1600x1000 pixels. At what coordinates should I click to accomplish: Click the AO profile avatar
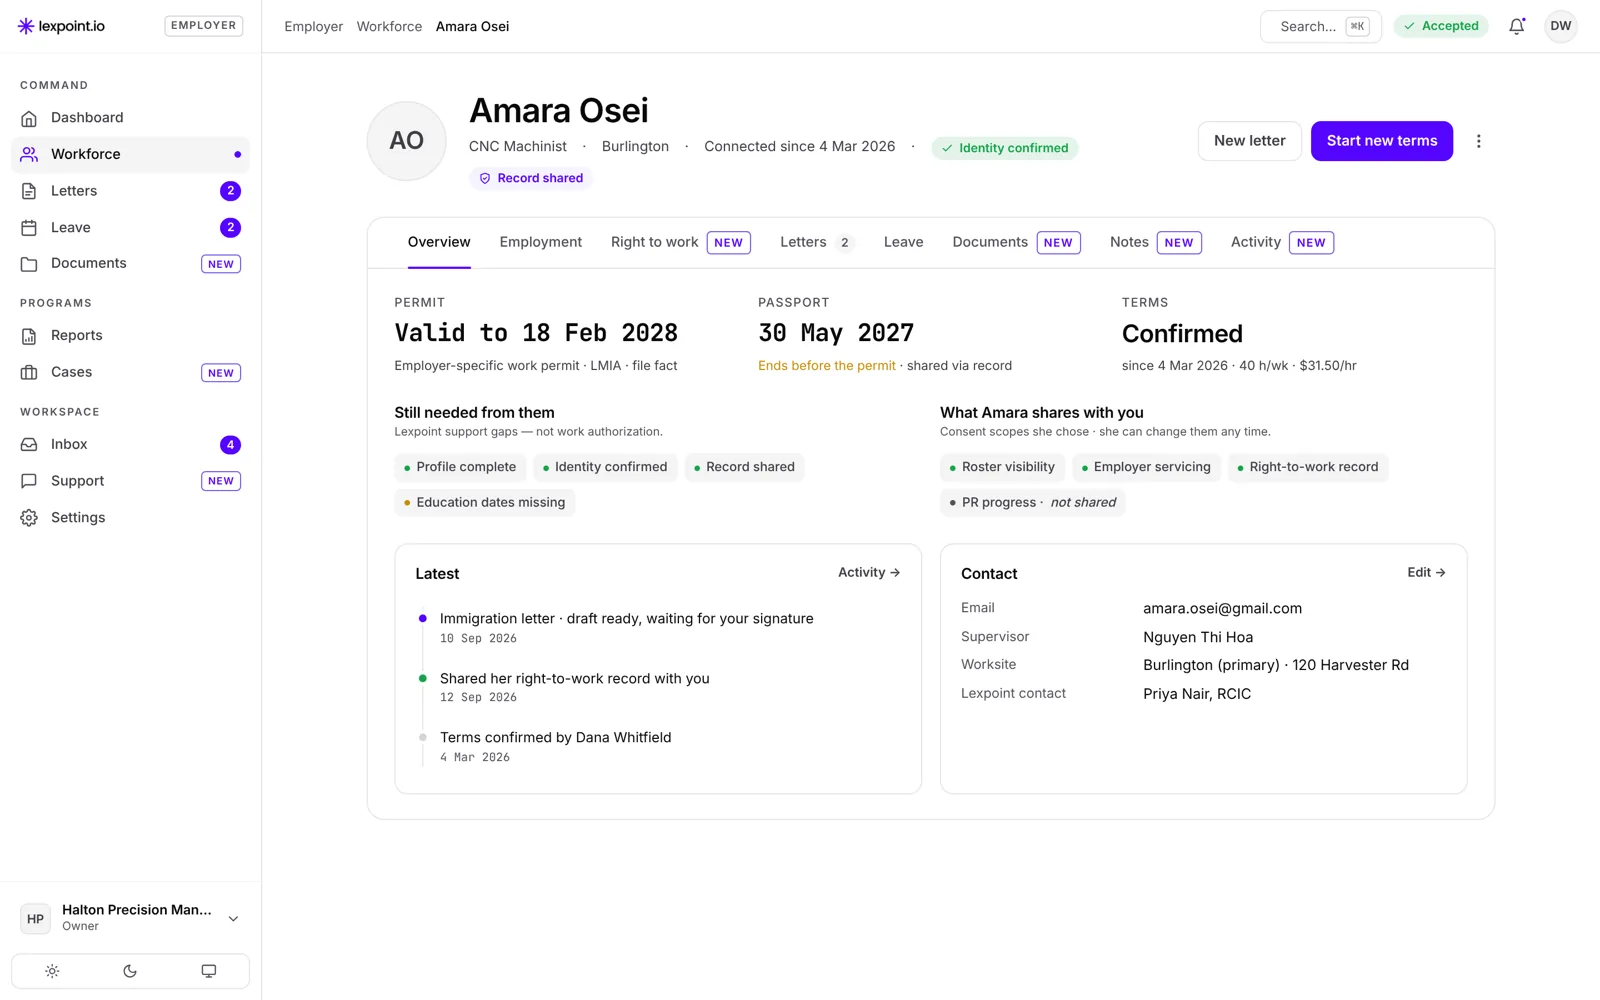(x=406, y=141)
